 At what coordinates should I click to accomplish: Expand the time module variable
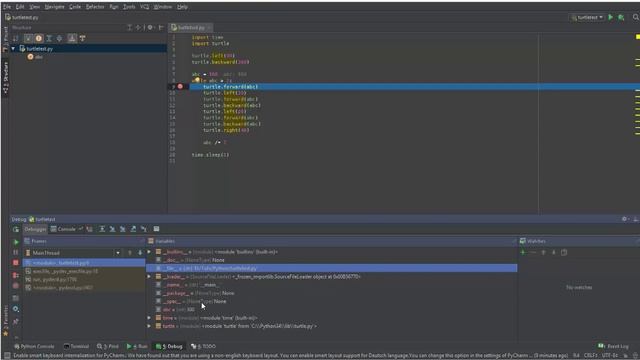tap(149, 318)
